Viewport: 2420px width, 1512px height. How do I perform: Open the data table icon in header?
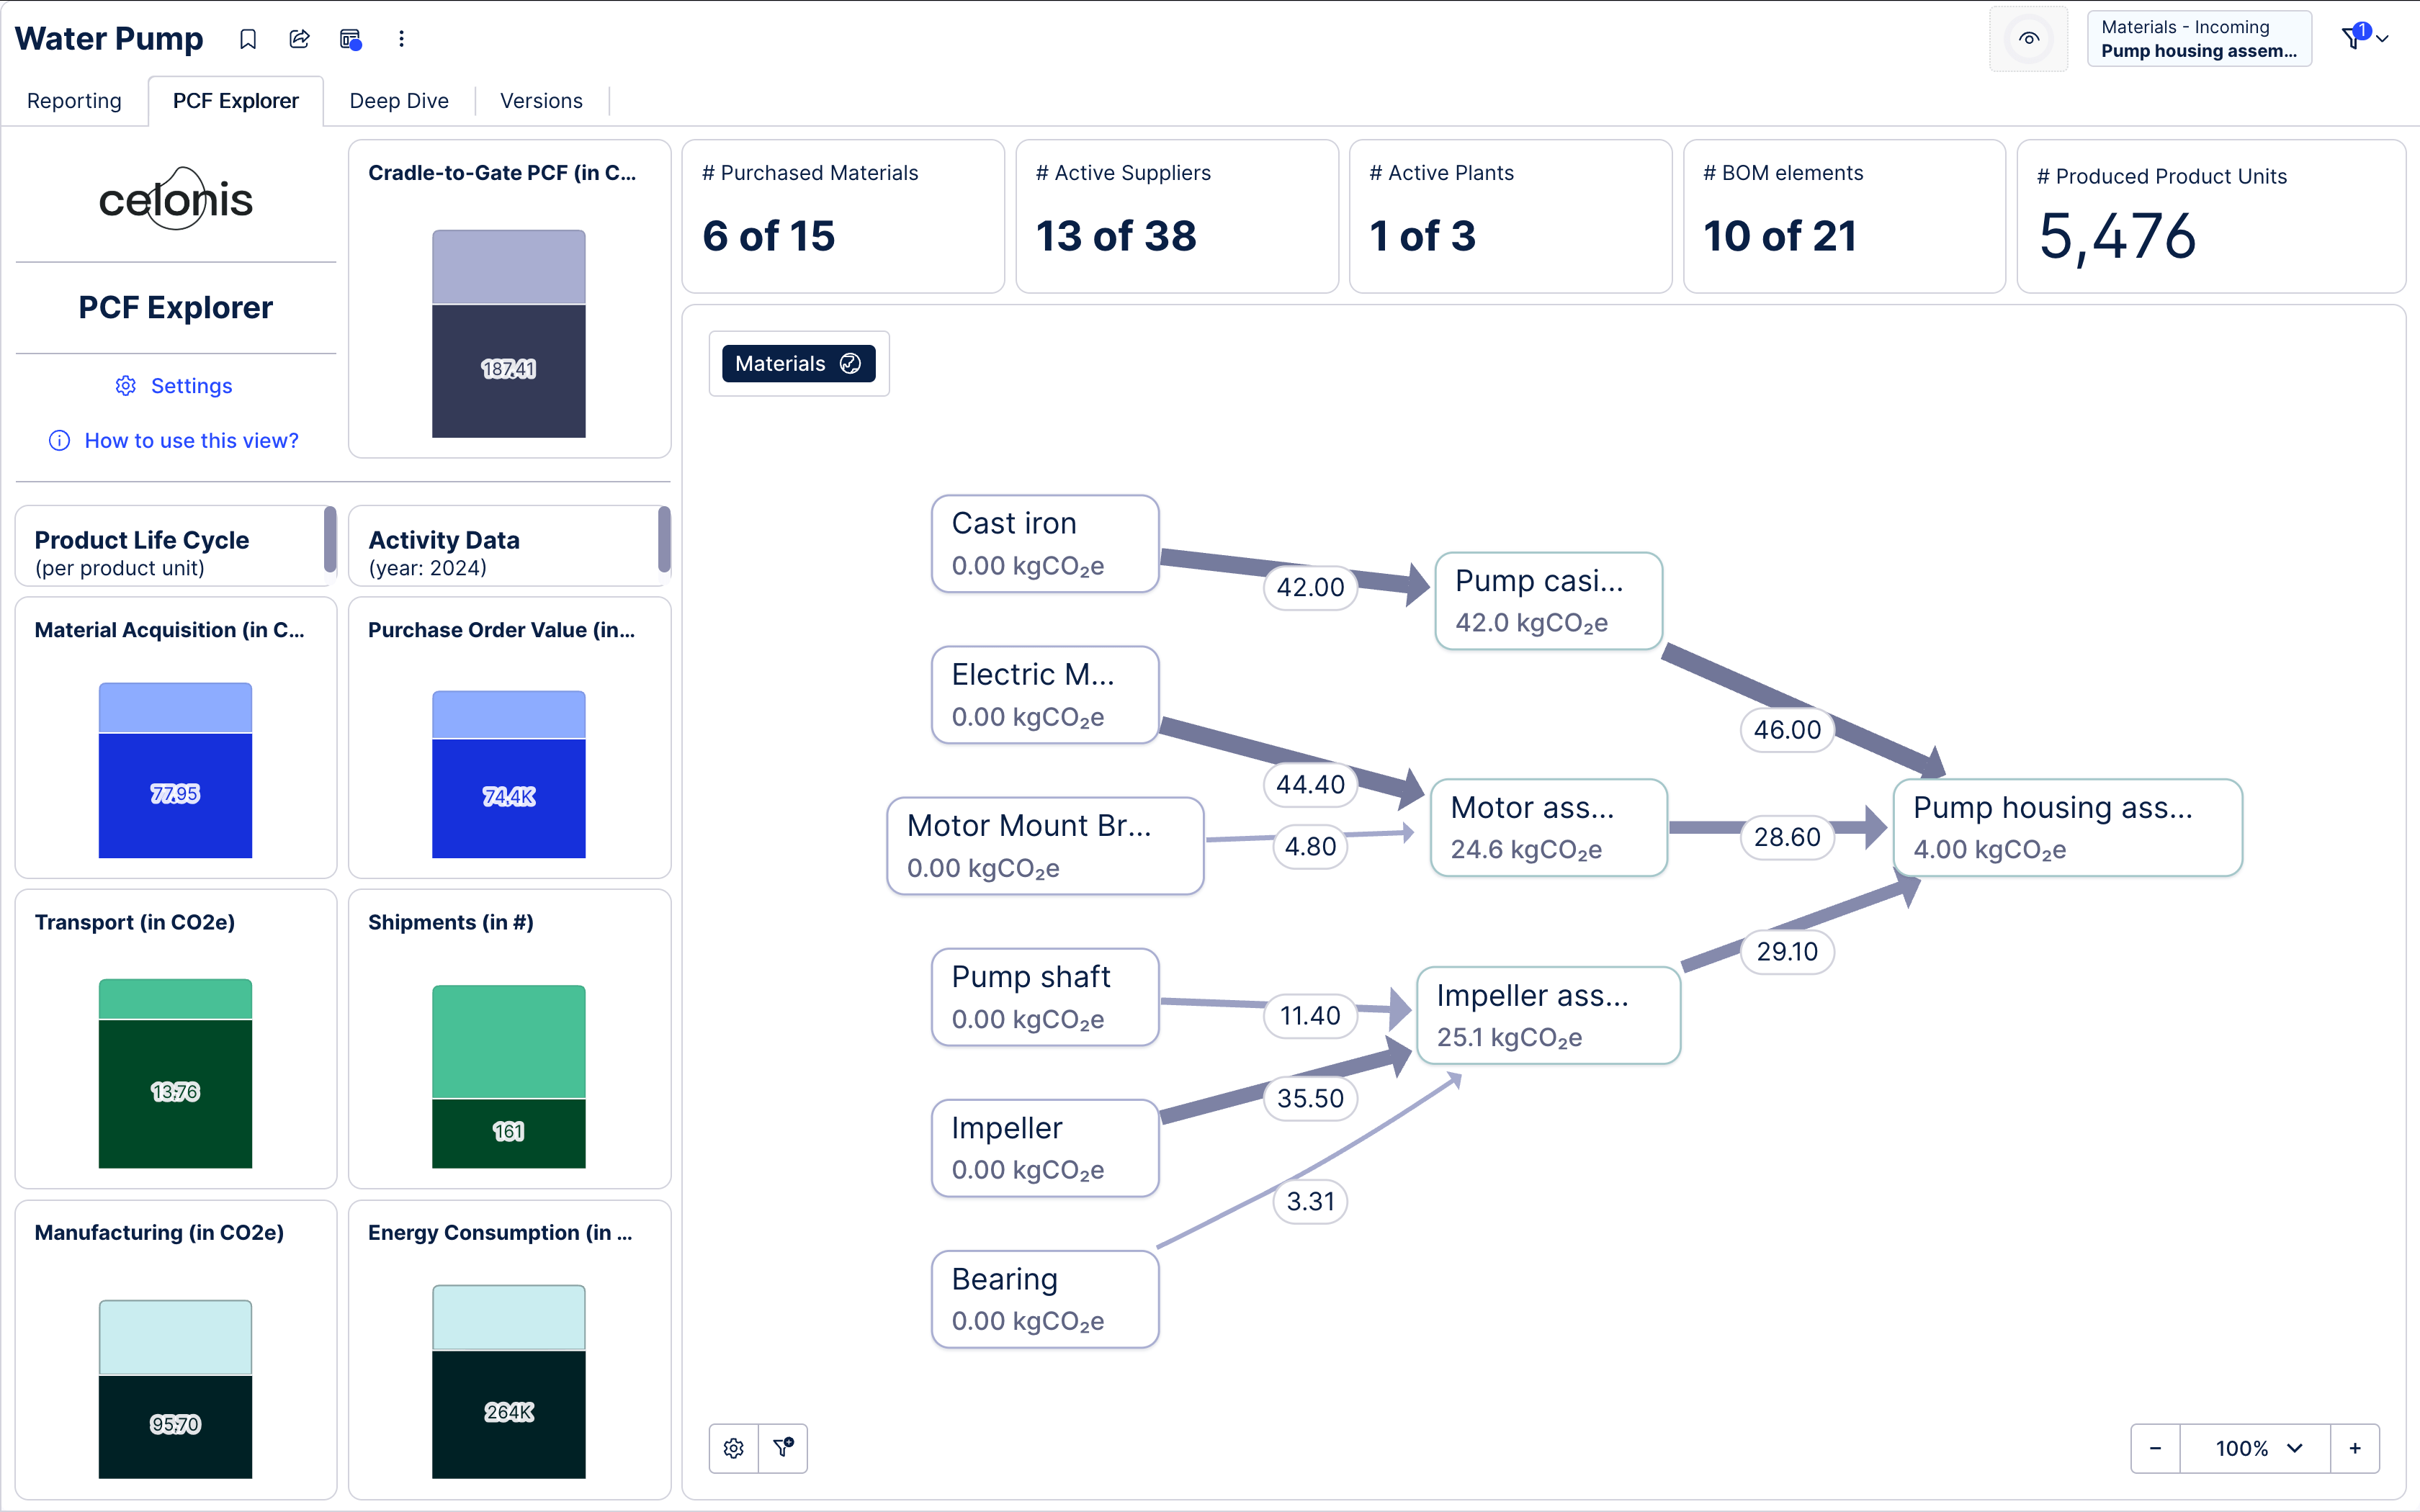350,39
